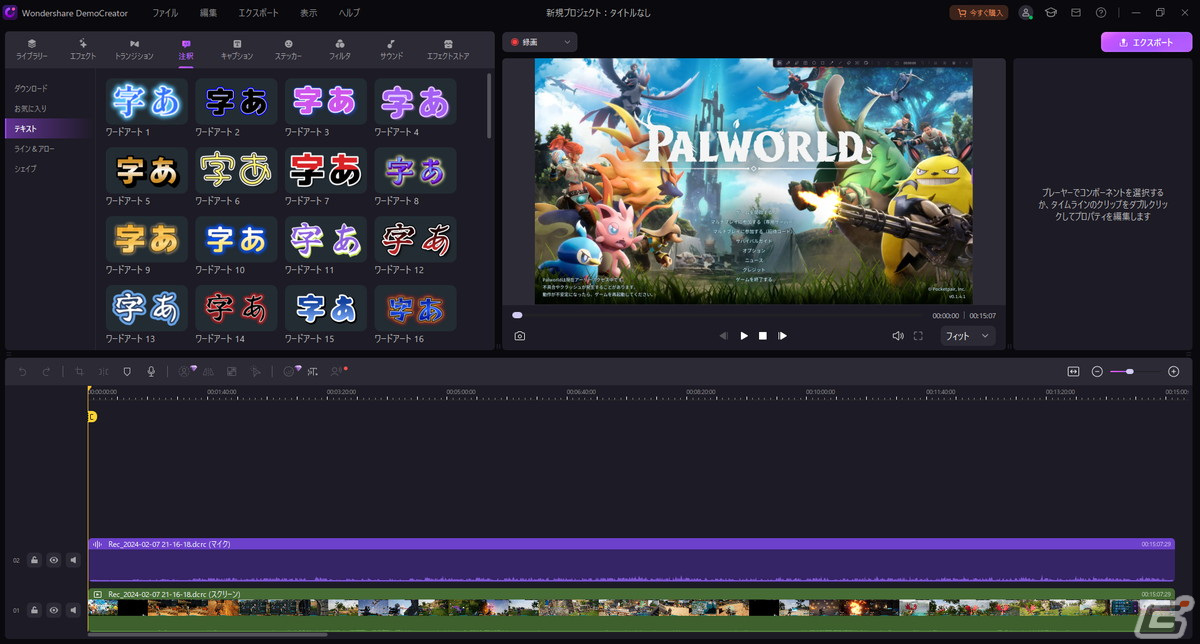Click the split clip icon

(103, 371)
